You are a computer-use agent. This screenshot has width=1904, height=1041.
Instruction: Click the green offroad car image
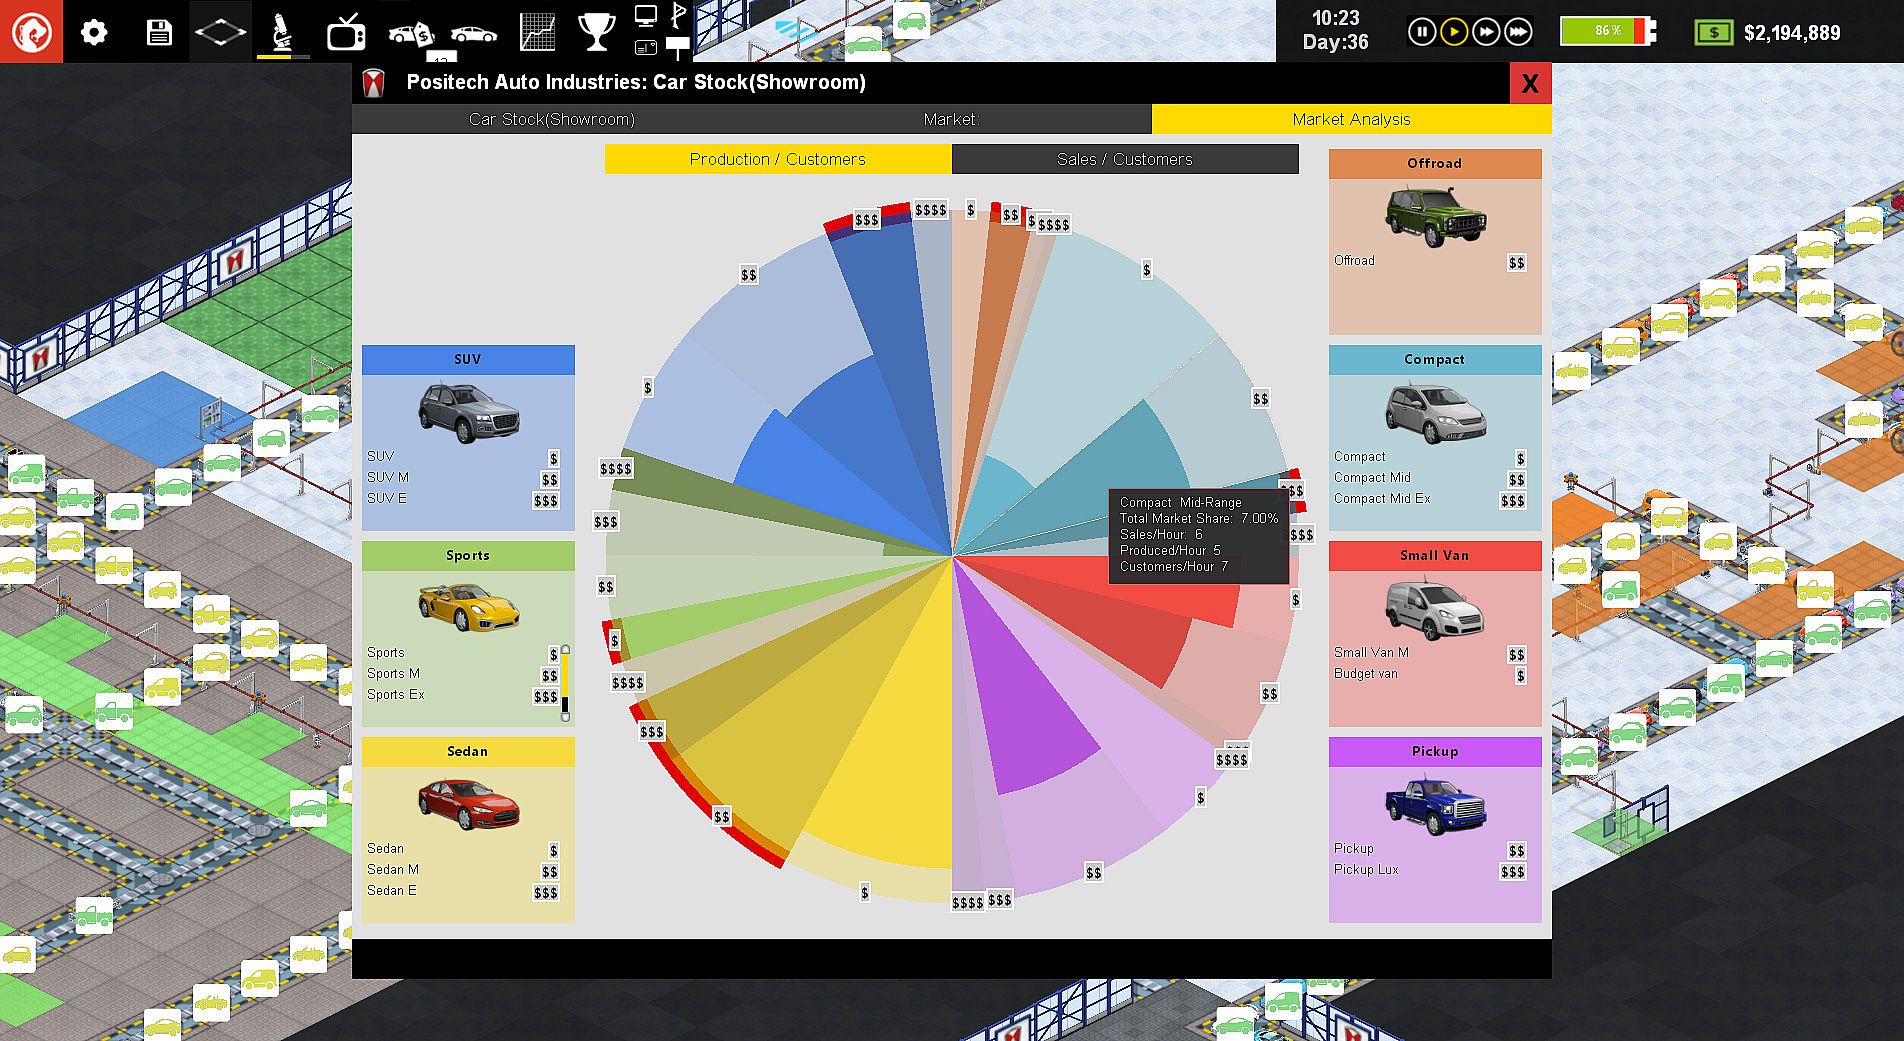(1435, 217)
